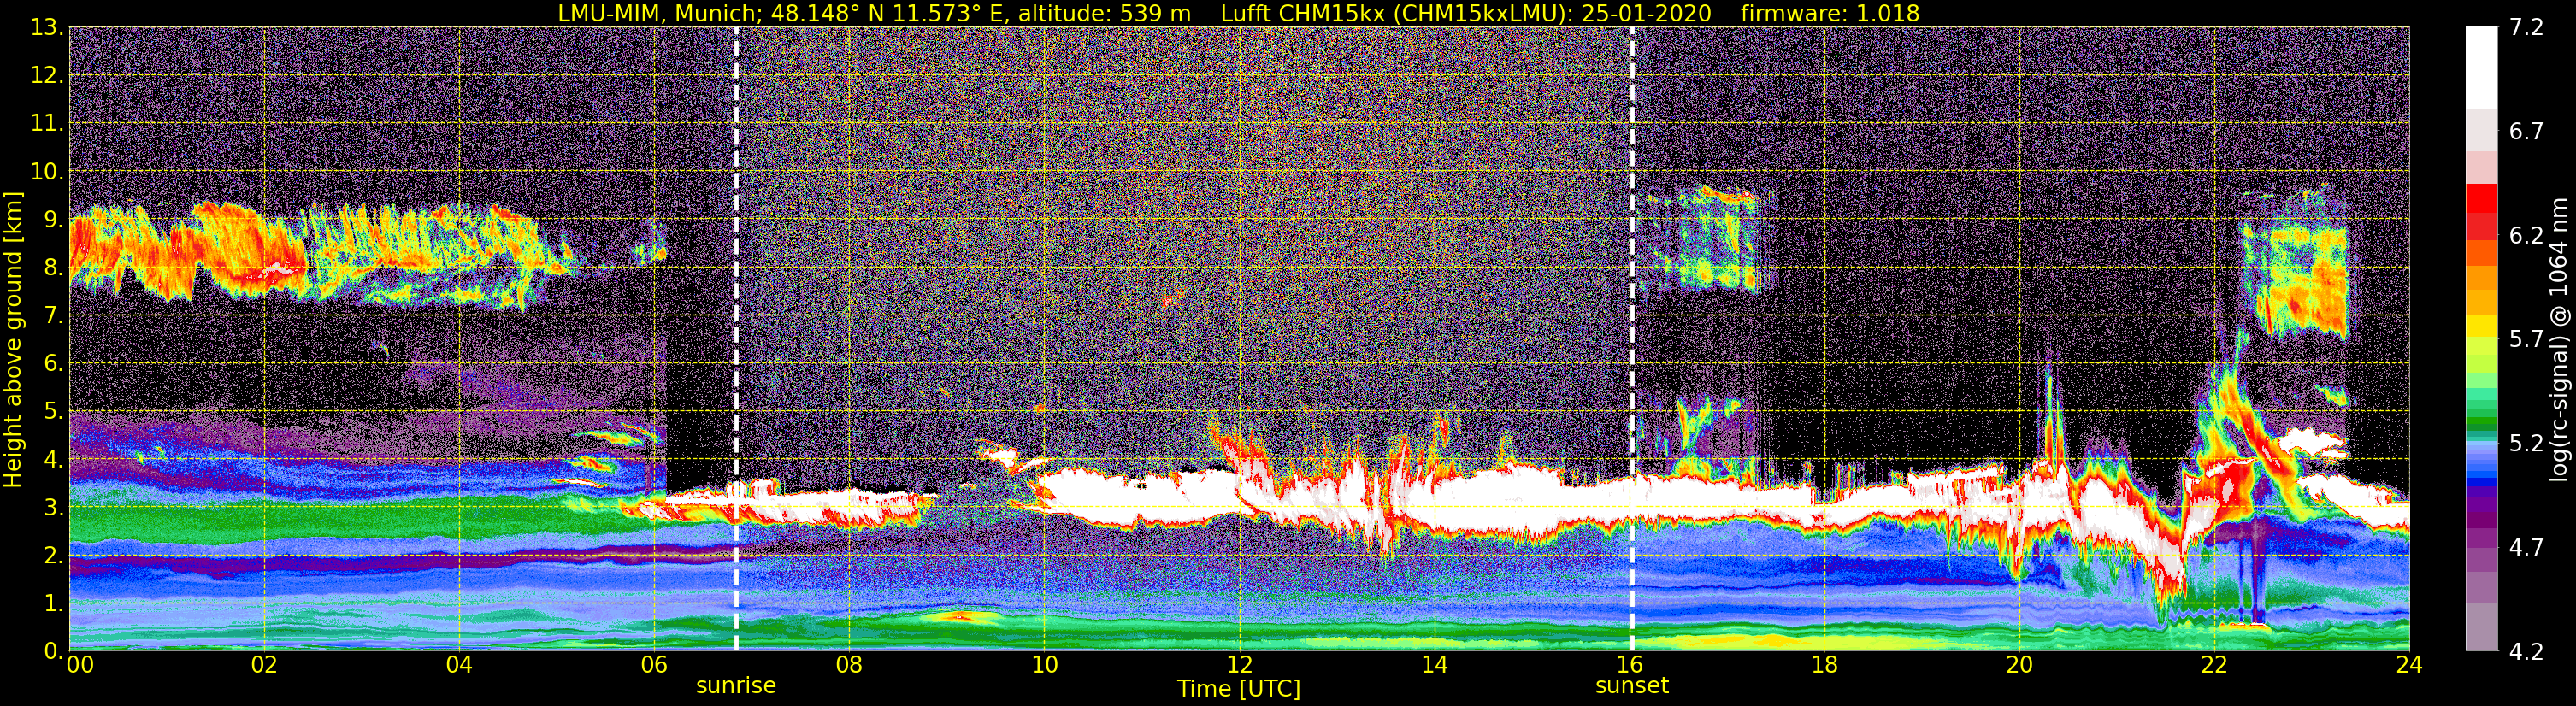2576x706 pixels.
Task: Click the '4.7' colorbar value label
Action: 2526,548
